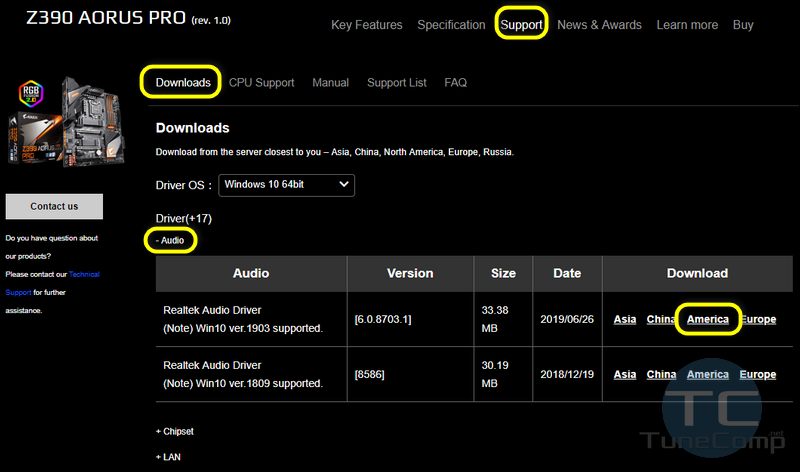Click the Driver(+17) heading
This screenshot has width=800, height=472.
click(x=184, y=218)
